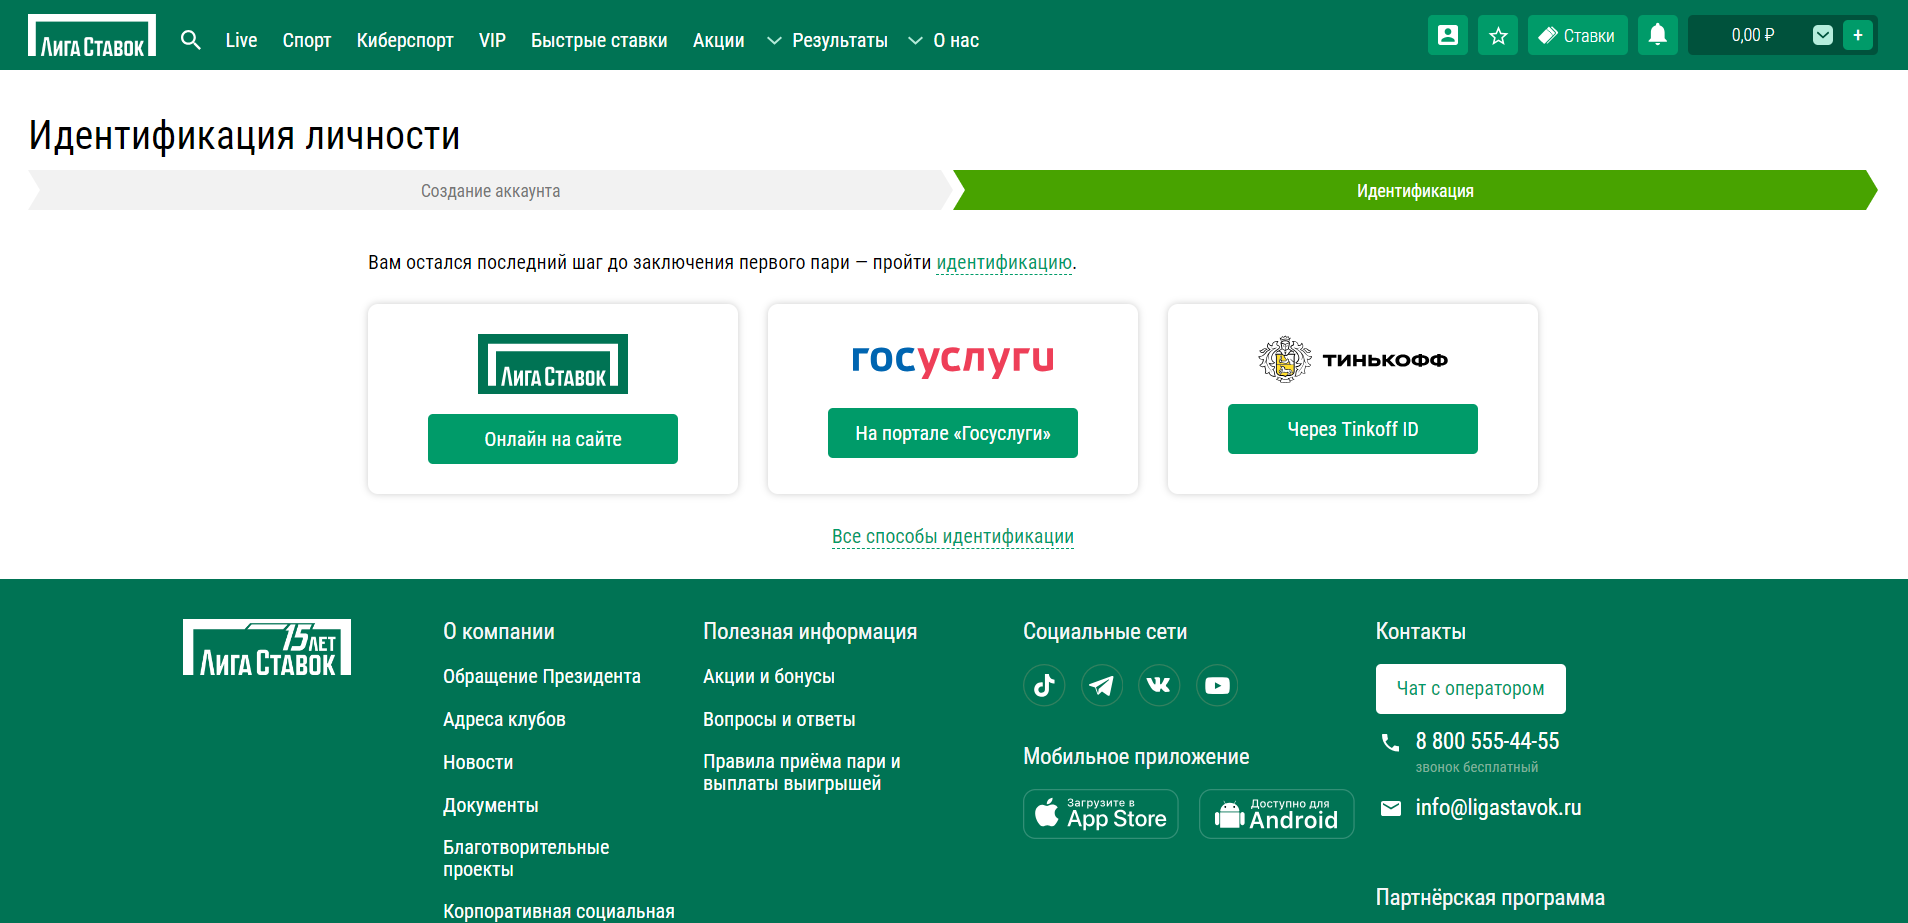Open Новости footer link
1908x923 pixels.
(478, 763)
